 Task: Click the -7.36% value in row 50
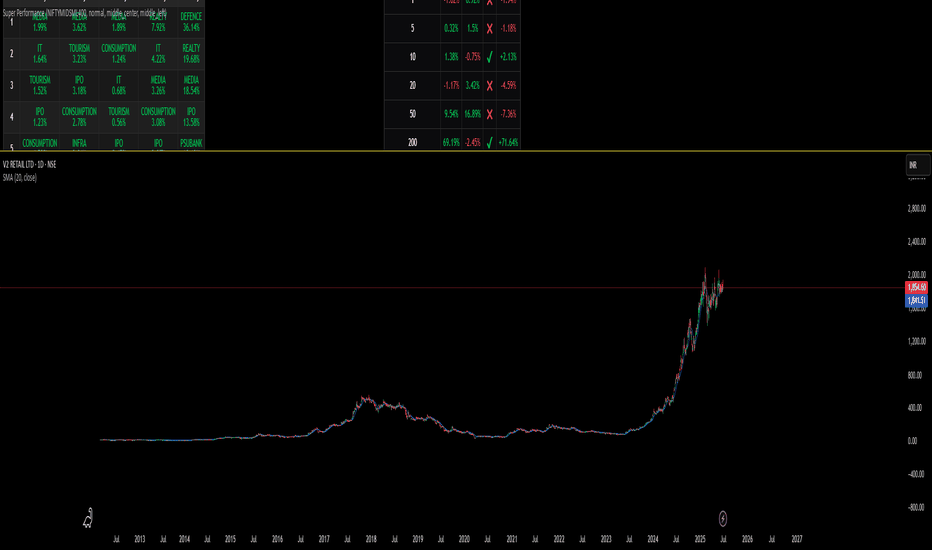coord(508,114)
